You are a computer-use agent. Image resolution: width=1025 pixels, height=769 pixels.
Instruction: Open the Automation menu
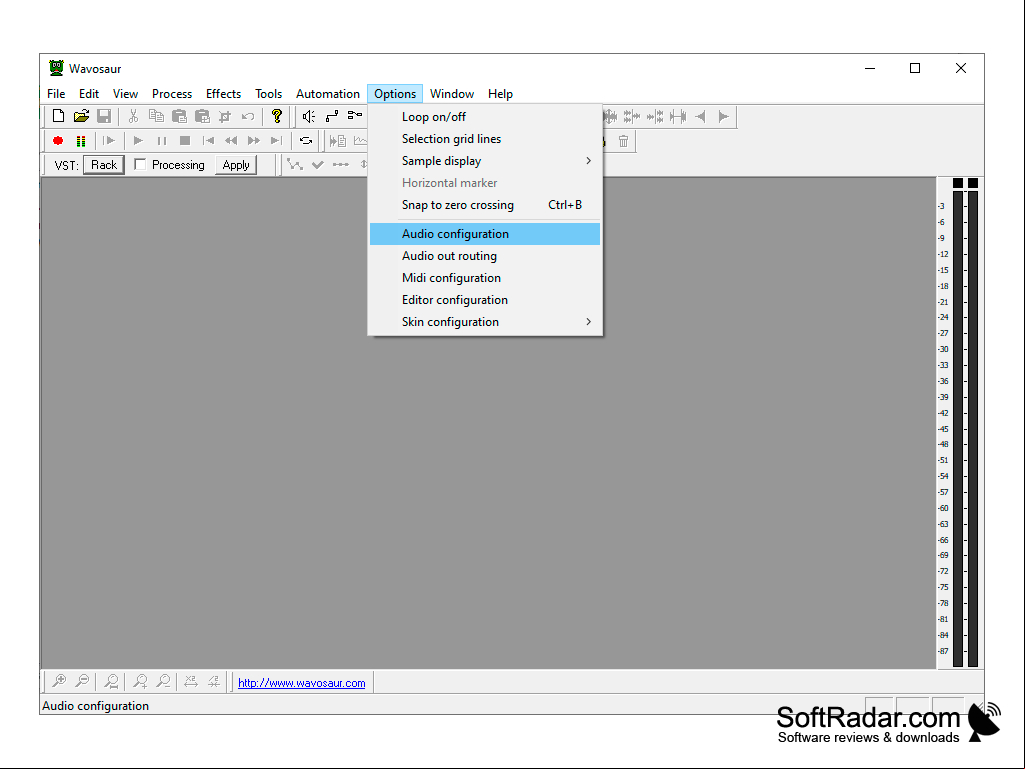[328, 94]
